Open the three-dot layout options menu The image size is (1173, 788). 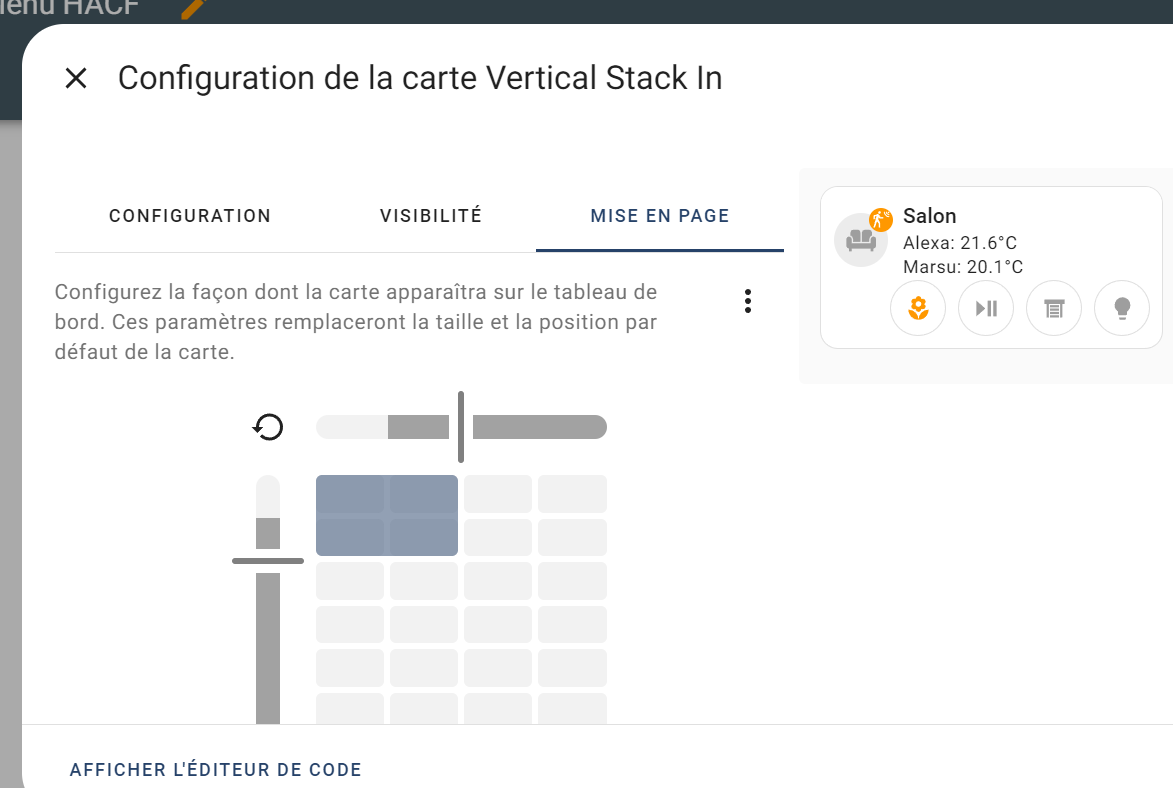coord(747,301)
